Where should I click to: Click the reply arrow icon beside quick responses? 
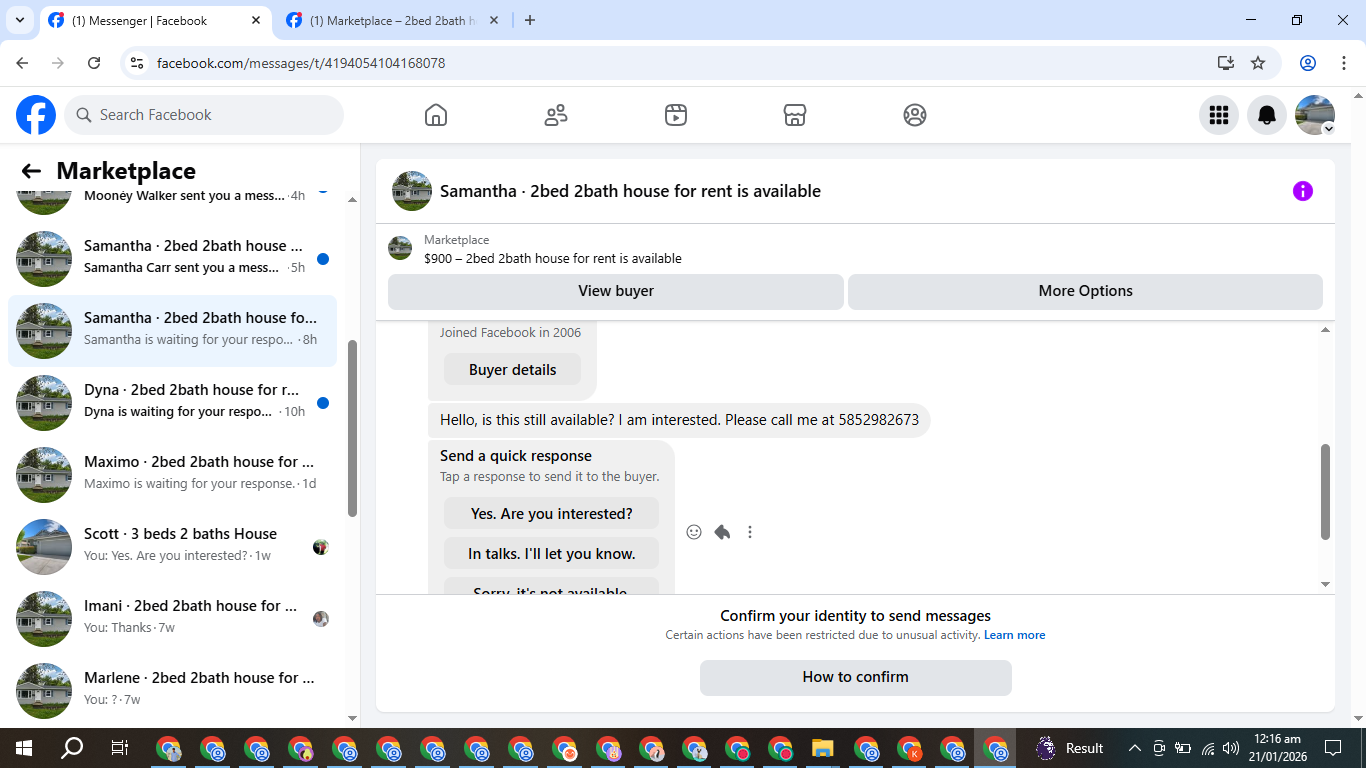722,532
